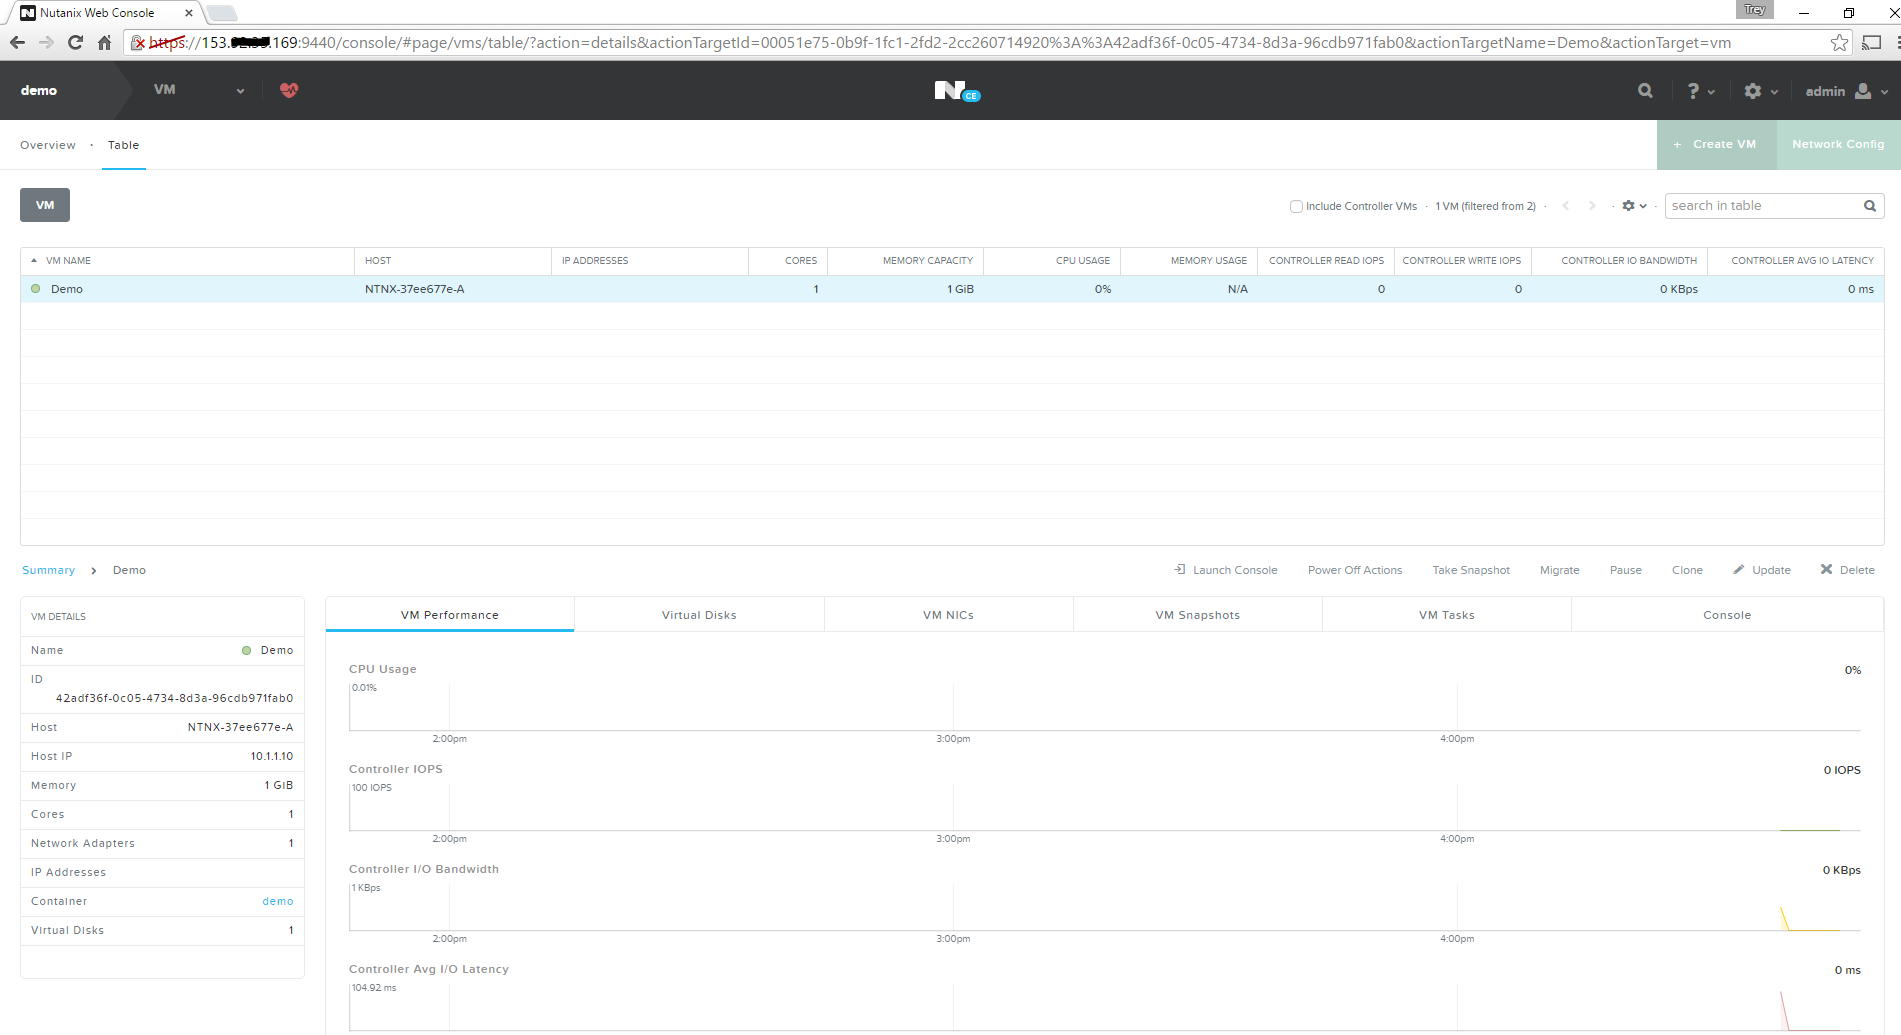Screen dimensions: 1901x1035
Task: Open the Virtual Disks tab
Action: [699, 614]
